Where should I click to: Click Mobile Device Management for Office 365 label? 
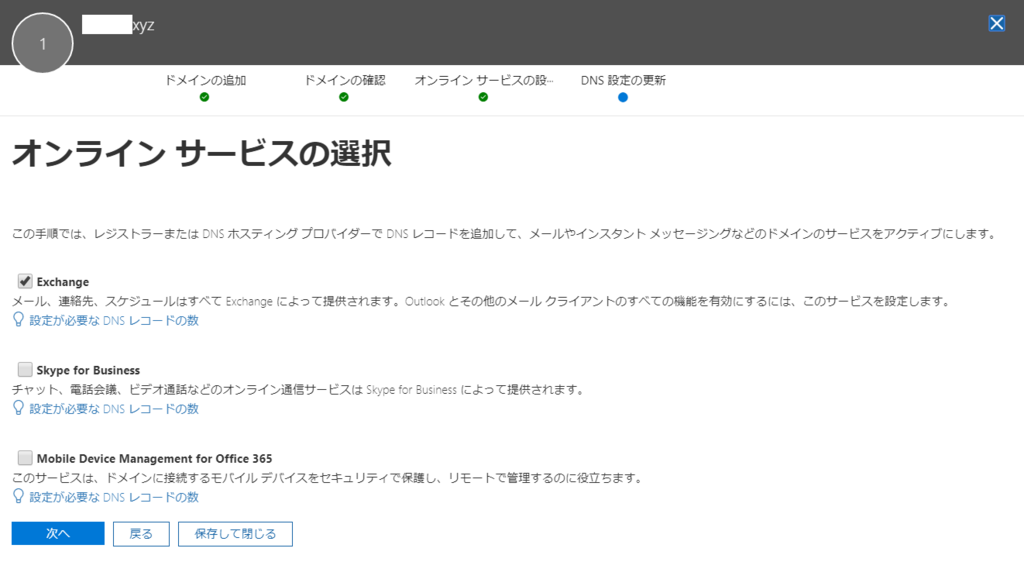coord(154,458)
